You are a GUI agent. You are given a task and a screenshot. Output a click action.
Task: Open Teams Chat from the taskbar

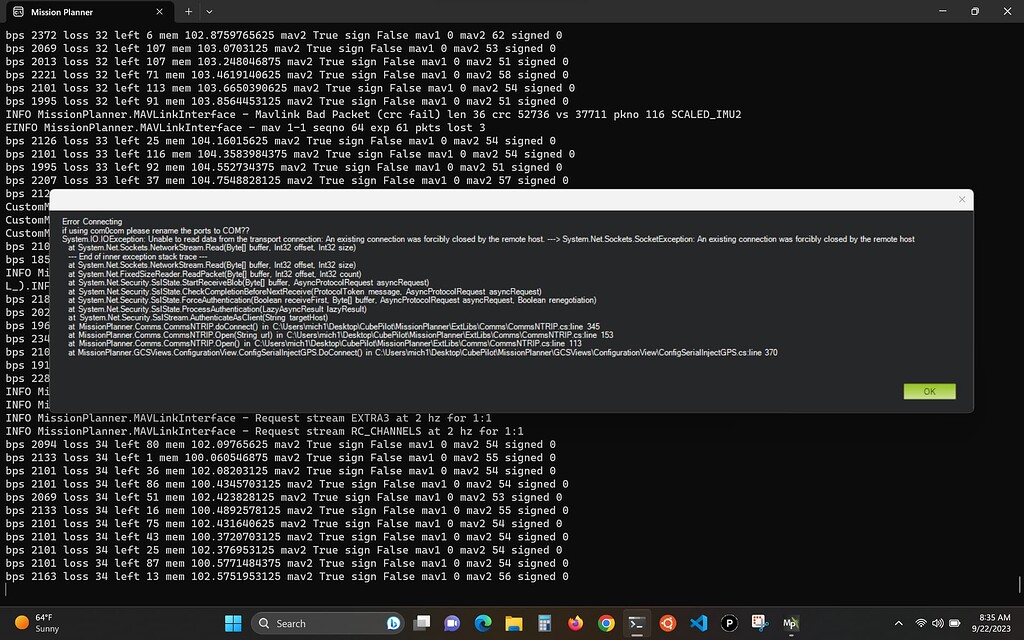click(x=451, y=622)
